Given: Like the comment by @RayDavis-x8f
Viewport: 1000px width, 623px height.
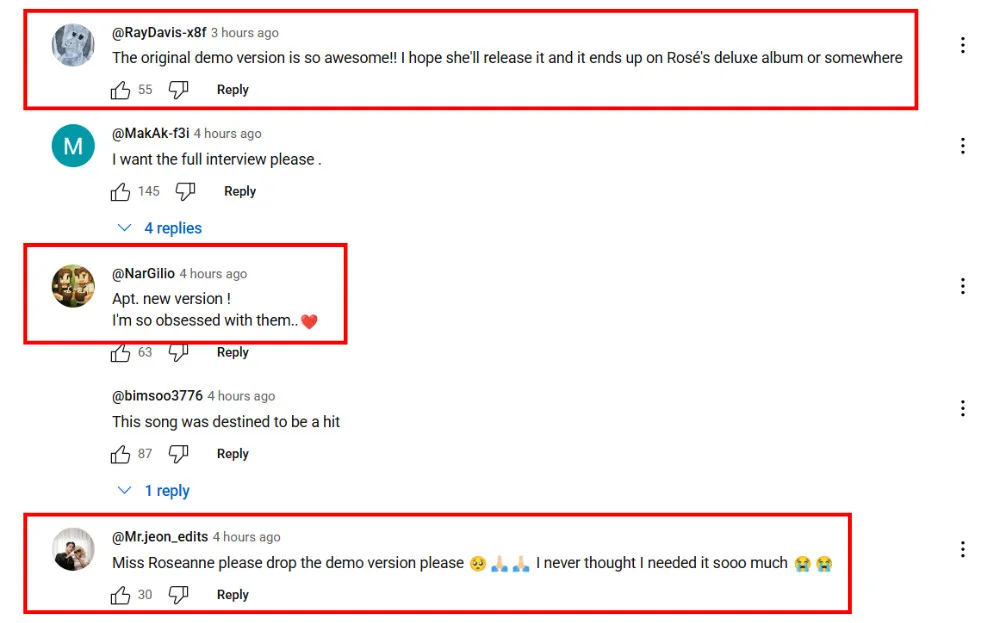Looking at the screenshot, I should 121,90.
